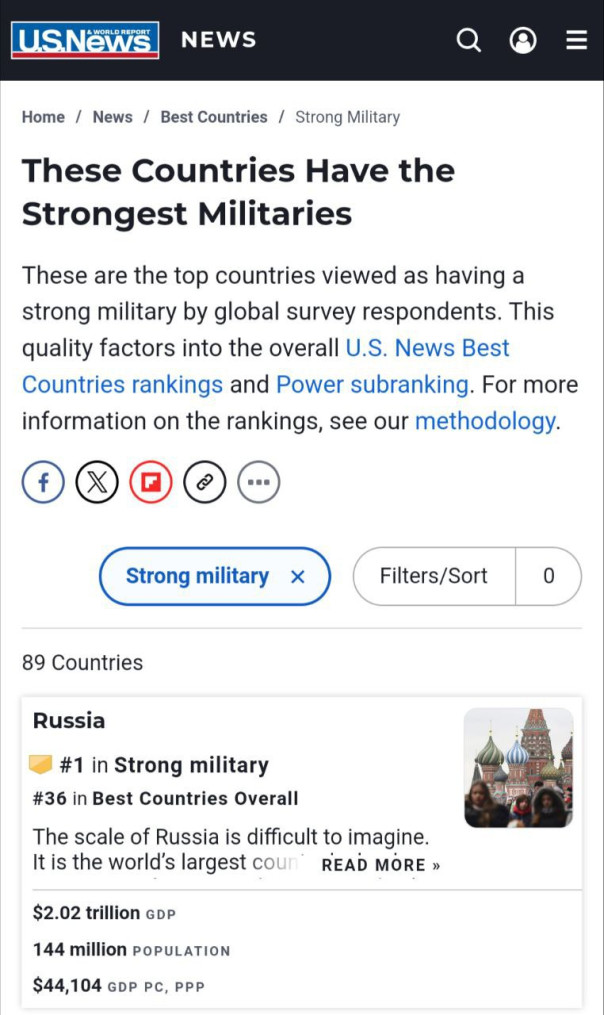Viewport: 604px width, 1015px height.
Task: Navigate to the News breadcrumb
Action: [112, 117]
